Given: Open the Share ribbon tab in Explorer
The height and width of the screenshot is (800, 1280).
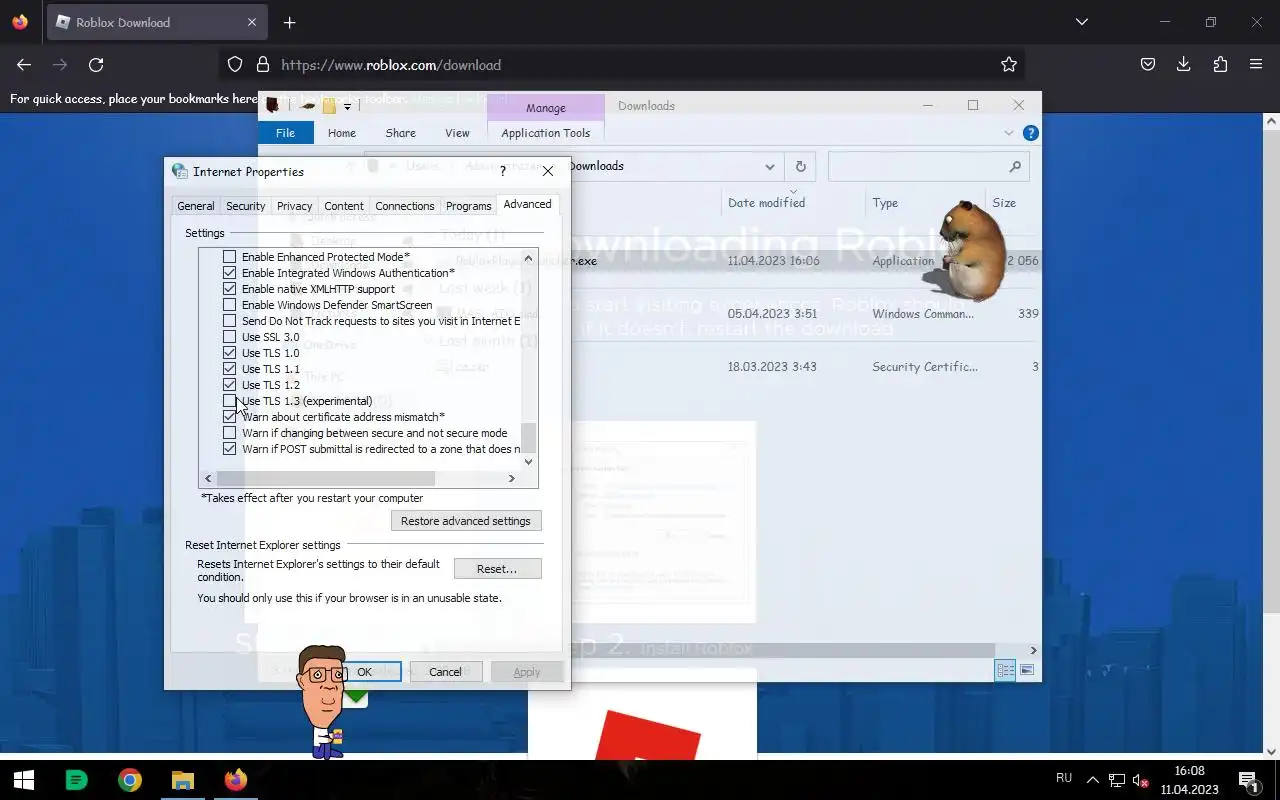Looking at the screenshot, I should pos(400,133).
